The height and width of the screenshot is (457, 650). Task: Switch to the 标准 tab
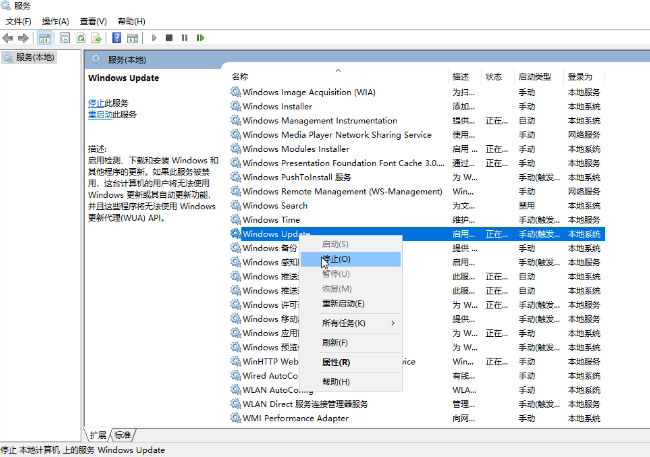coord(123,435)
